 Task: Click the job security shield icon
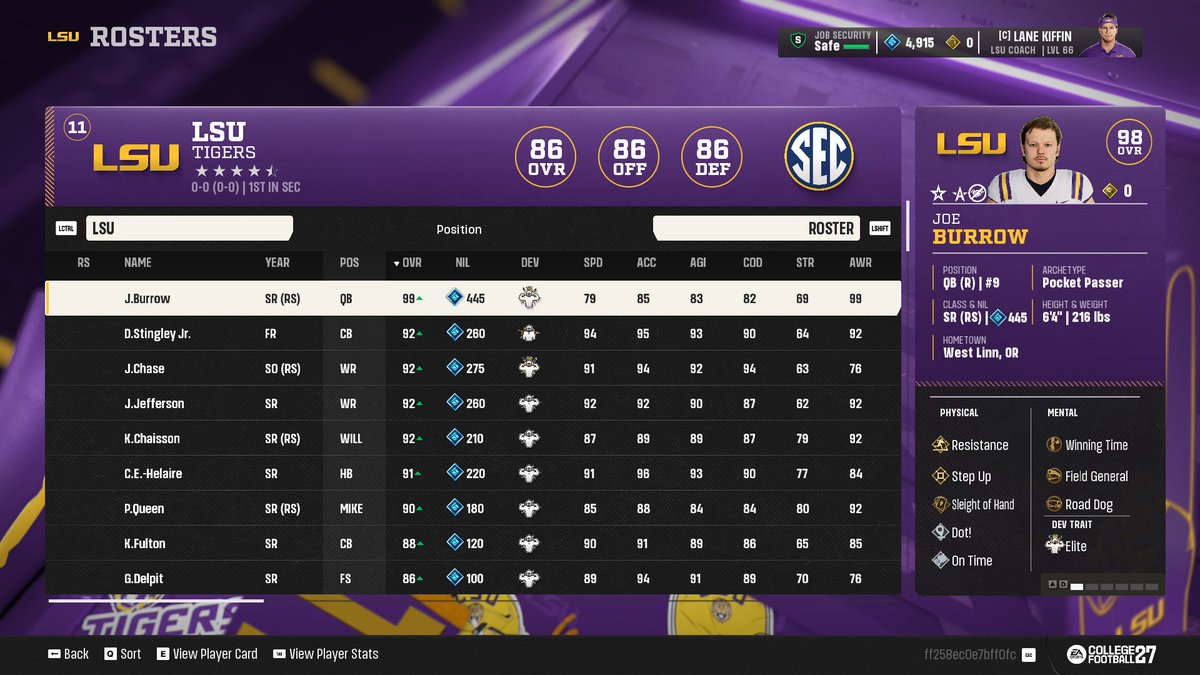click(797, 41)
